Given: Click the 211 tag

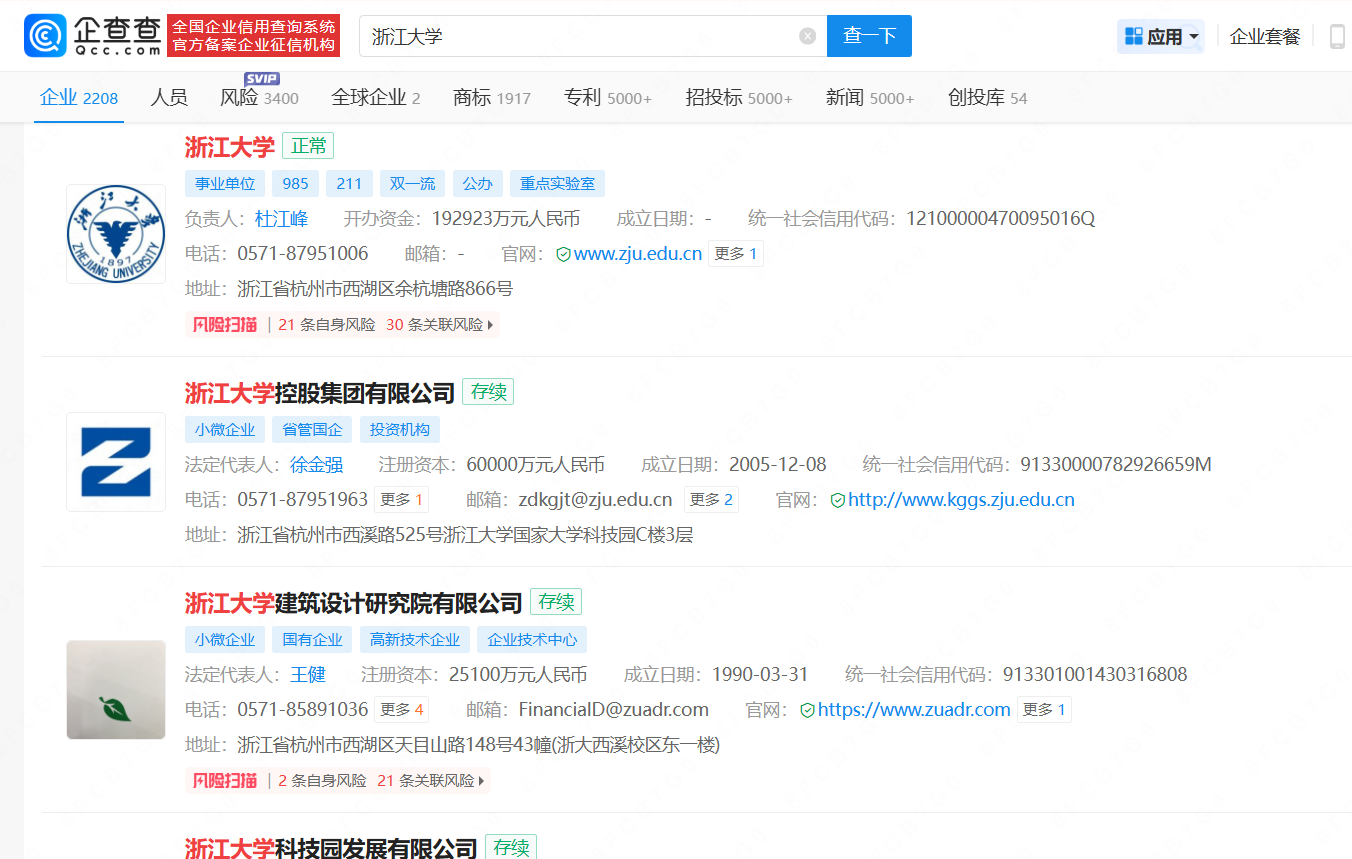Looking at the screenshot, I should tap(349, 184).
